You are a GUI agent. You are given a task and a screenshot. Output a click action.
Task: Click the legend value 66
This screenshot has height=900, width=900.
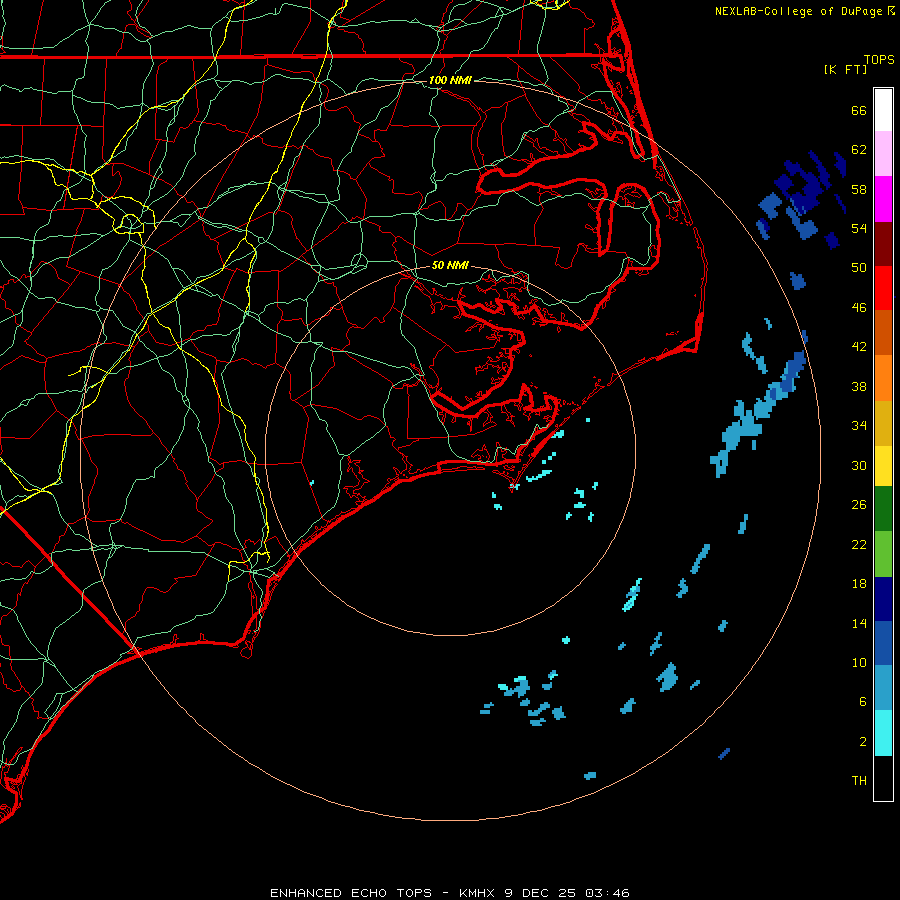coord(859,110)
